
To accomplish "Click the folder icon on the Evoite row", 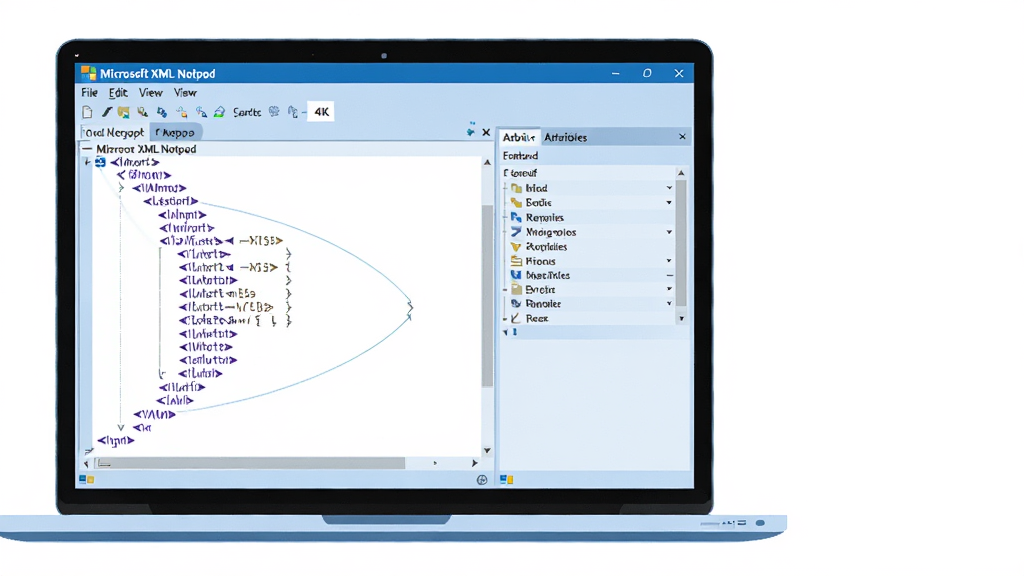I will [x=517, y=289].
